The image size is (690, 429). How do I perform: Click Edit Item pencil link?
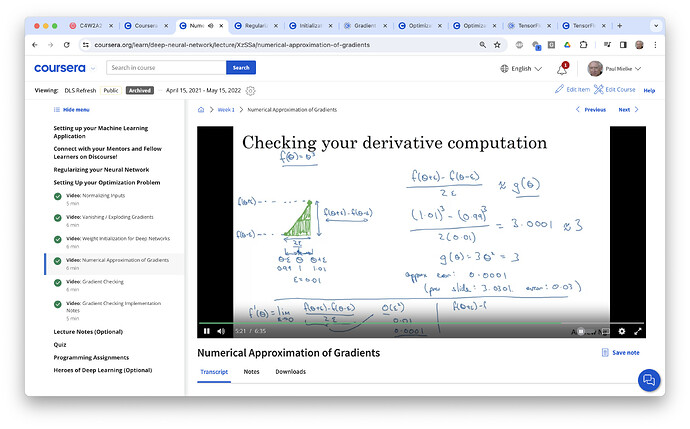(x=573, y=89)
